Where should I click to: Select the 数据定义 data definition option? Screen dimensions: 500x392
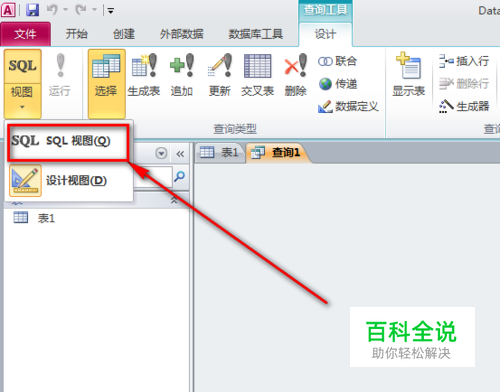(x=348, y=107)
